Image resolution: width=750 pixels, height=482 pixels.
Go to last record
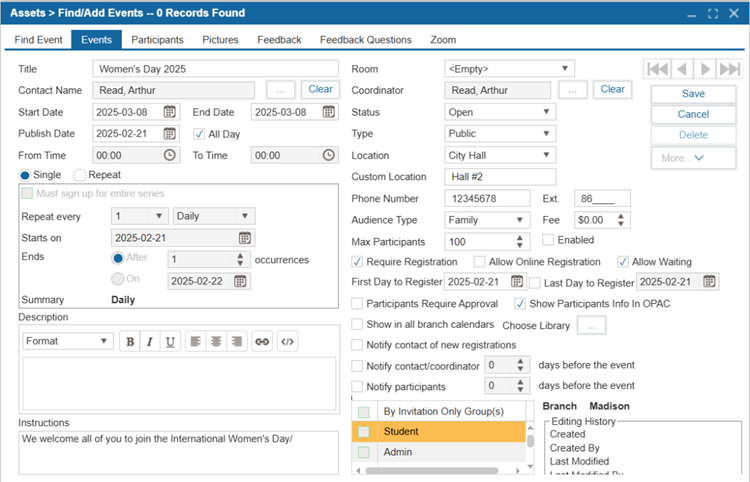(x=729, y=69)
